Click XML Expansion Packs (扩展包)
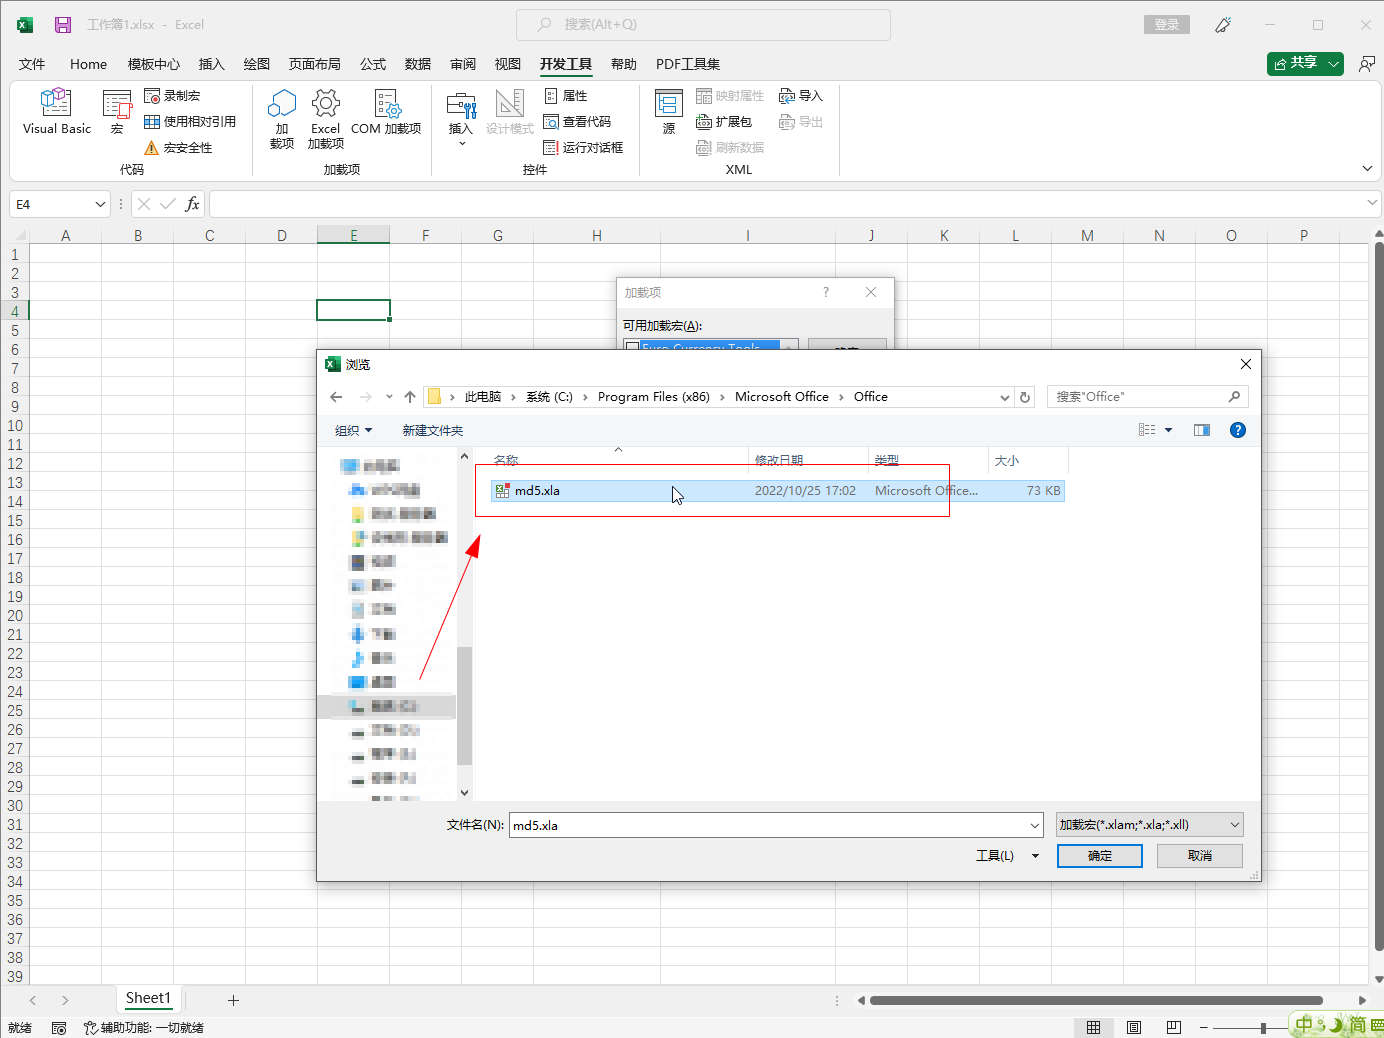 click(724, 122)
